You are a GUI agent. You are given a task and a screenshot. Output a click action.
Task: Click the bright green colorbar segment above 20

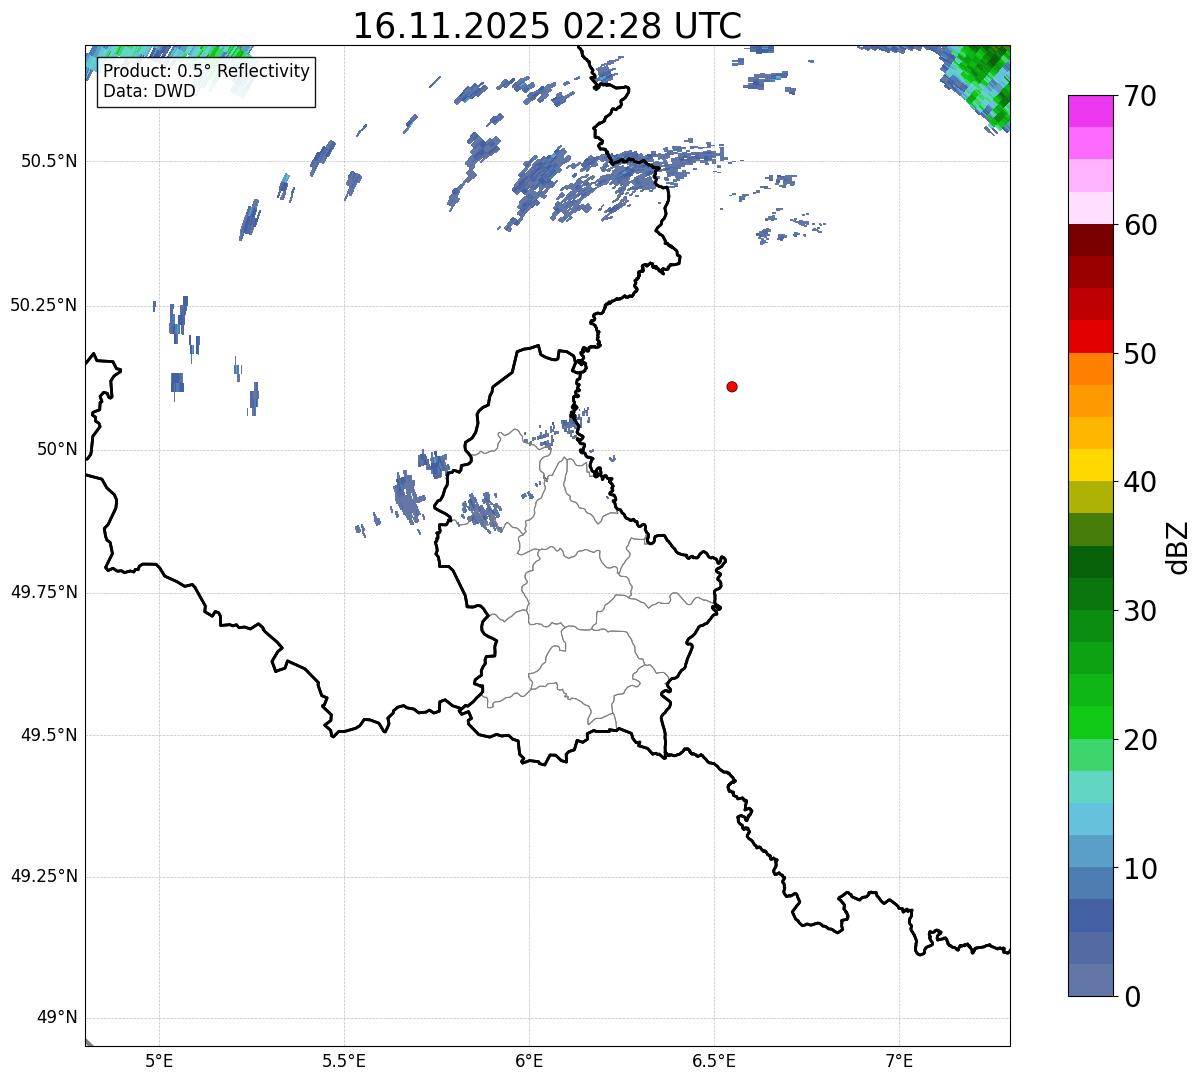click(1091, 722)
